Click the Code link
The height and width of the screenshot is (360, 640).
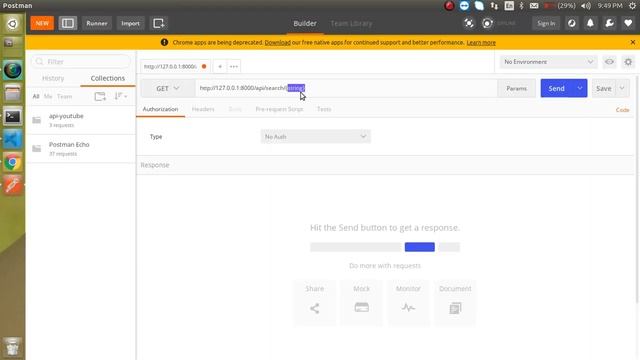tap(622, 110)
